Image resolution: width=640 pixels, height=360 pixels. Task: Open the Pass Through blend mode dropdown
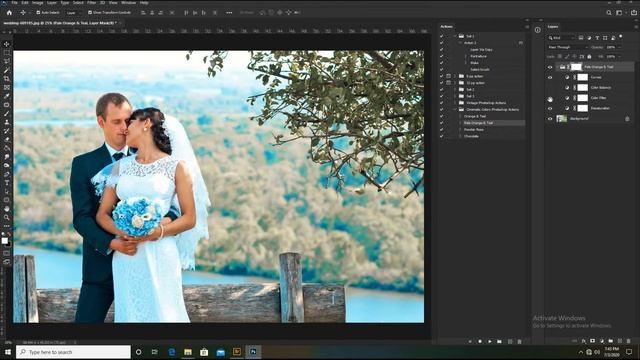pos(568,47)
